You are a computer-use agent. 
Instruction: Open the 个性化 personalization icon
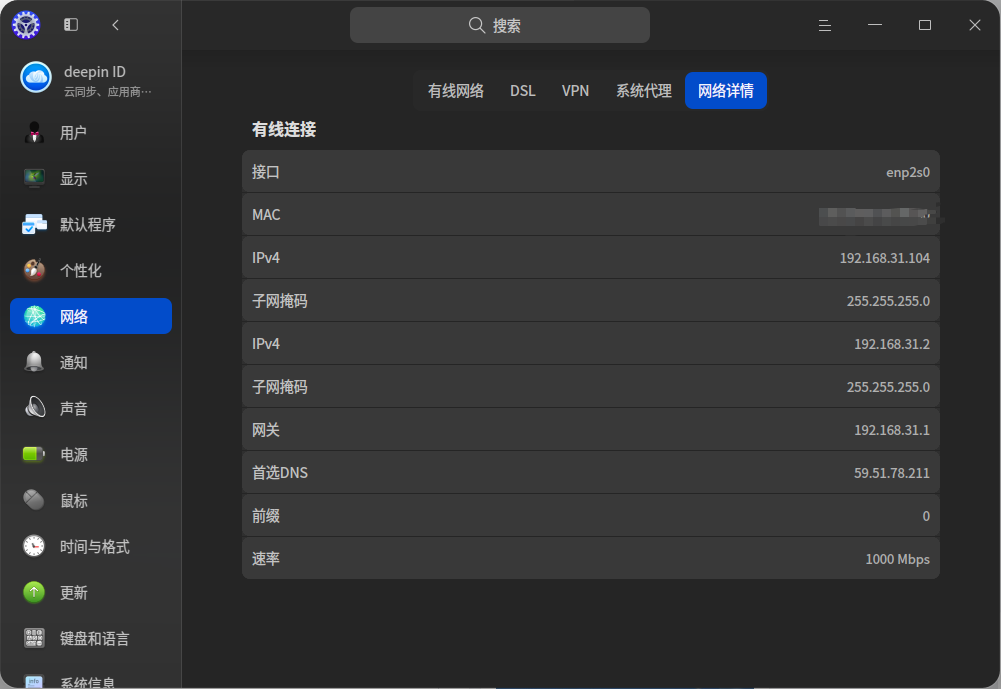click(34, 270)
